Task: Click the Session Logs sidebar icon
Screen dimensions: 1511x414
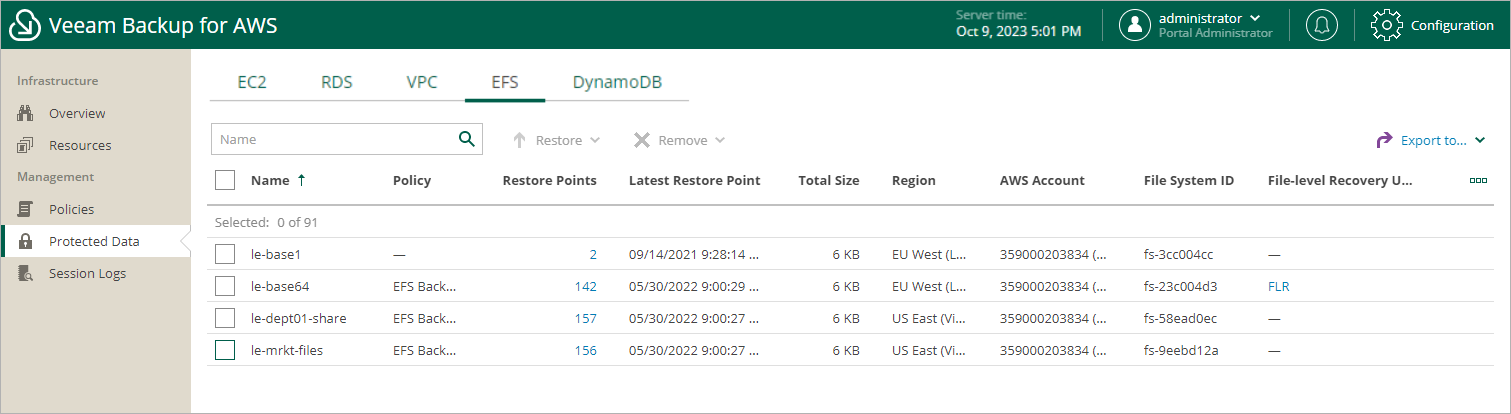Action: [26, 273]
